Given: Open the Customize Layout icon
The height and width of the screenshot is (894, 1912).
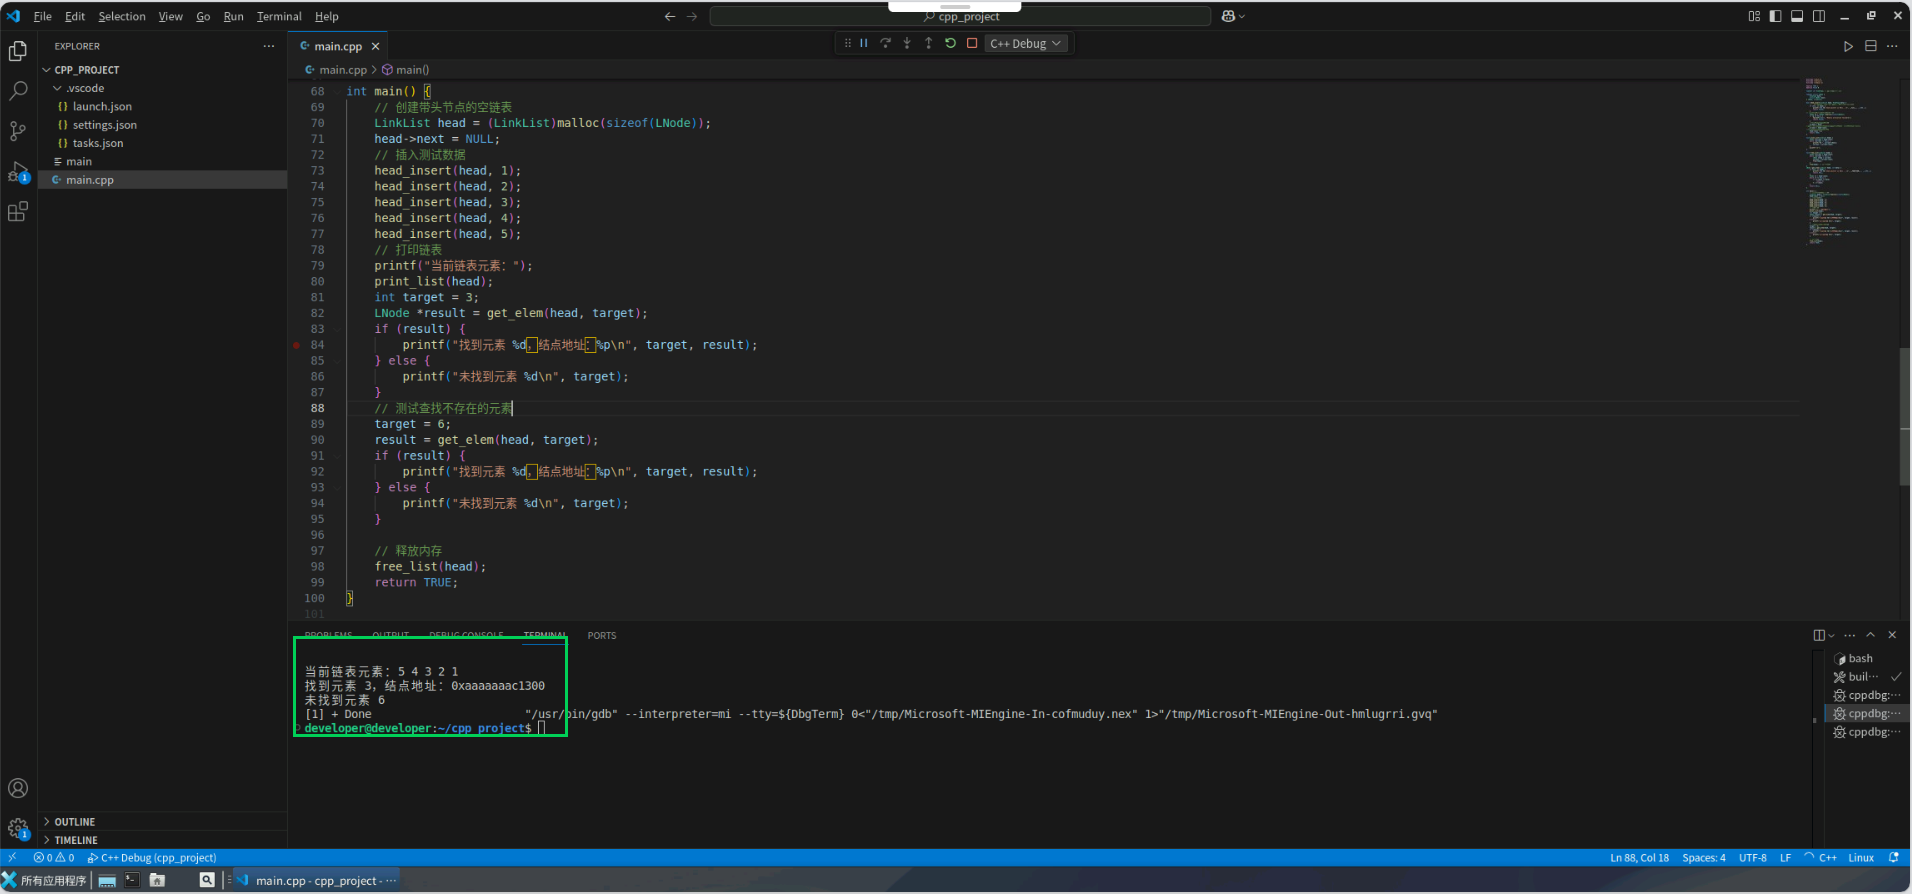Looking at the screenshot, I should [x=1754, y=16].
